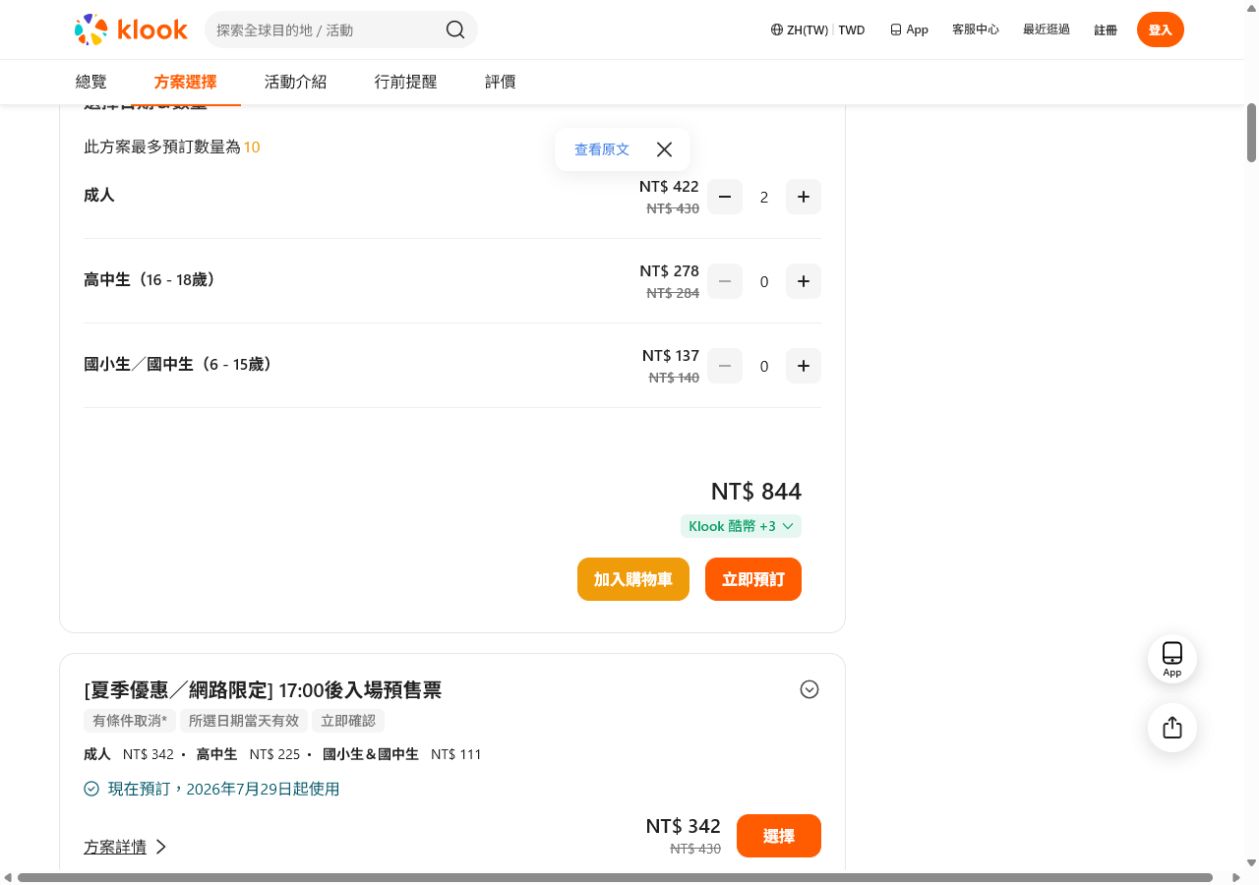Open the floating App download icon
The height and width of the screenshot is (885, 1259).
pyautogui.click(x=1172, y=659)
